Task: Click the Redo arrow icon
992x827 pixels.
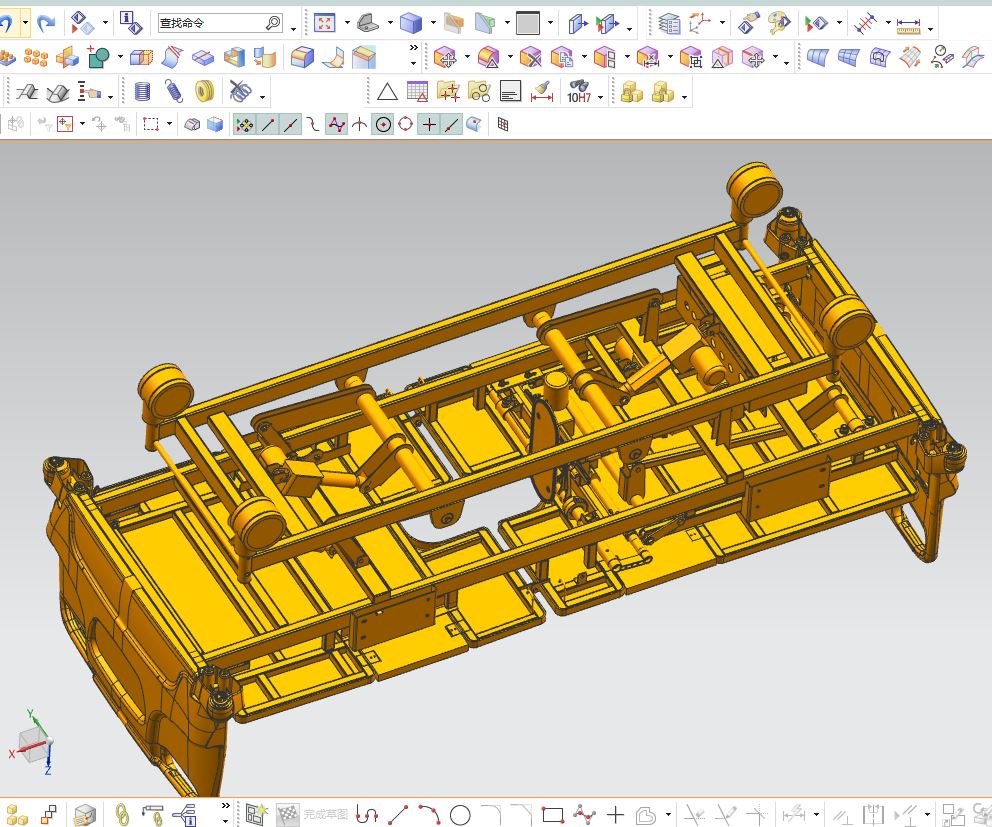Action: pos(46,24)
